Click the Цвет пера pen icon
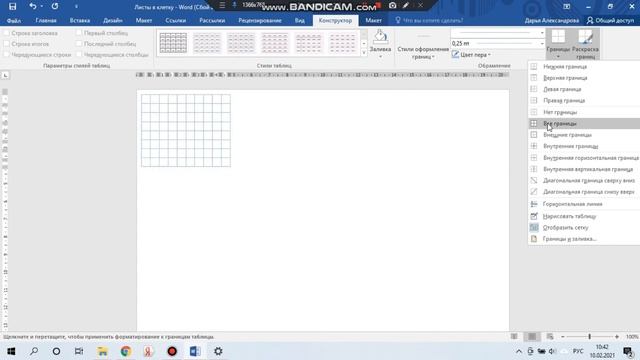The height and width of the screenshot is (360, 640). pyautogui.click(x=456, y=55)
